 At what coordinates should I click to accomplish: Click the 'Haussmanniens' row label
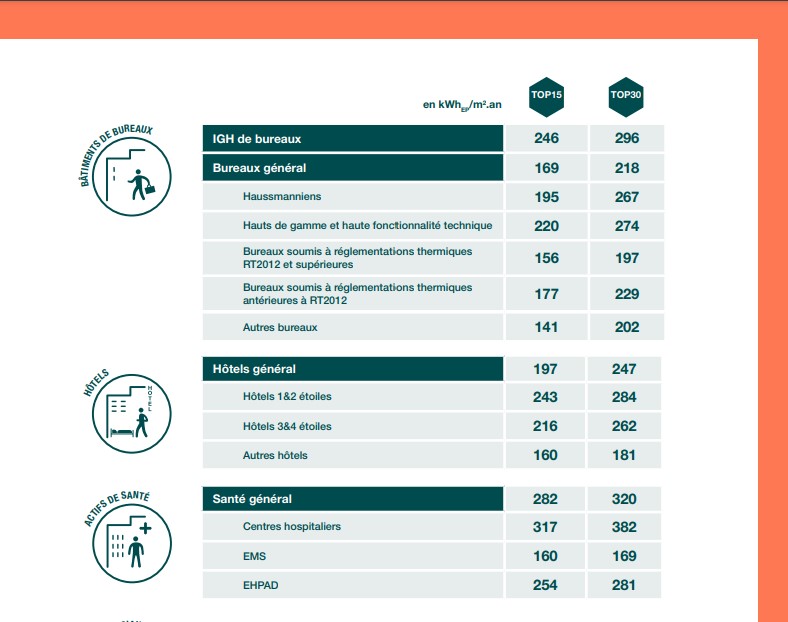pyautogui.click(x=282, y=196)
